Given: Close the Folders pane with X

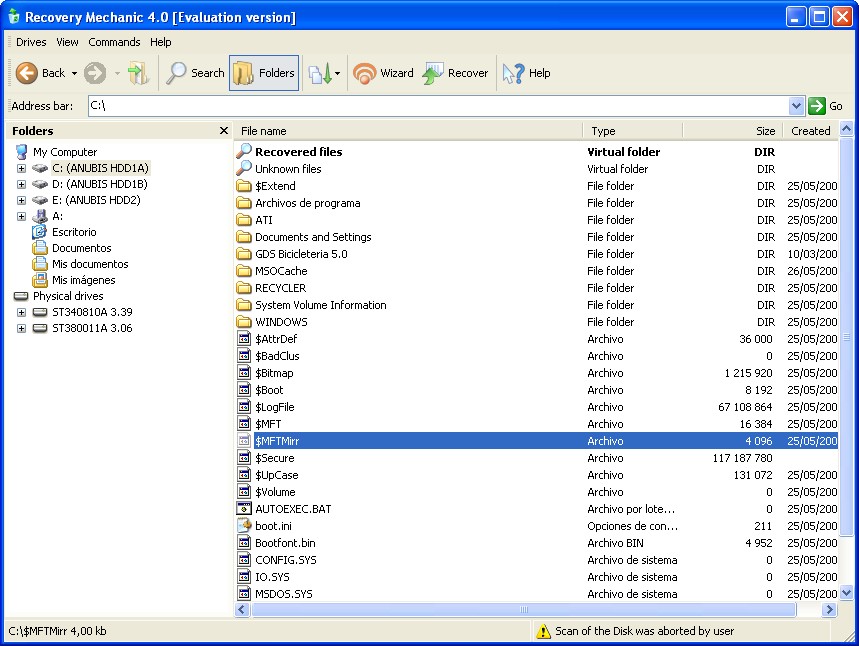Looking at the screenshot, I should point(224,130).
